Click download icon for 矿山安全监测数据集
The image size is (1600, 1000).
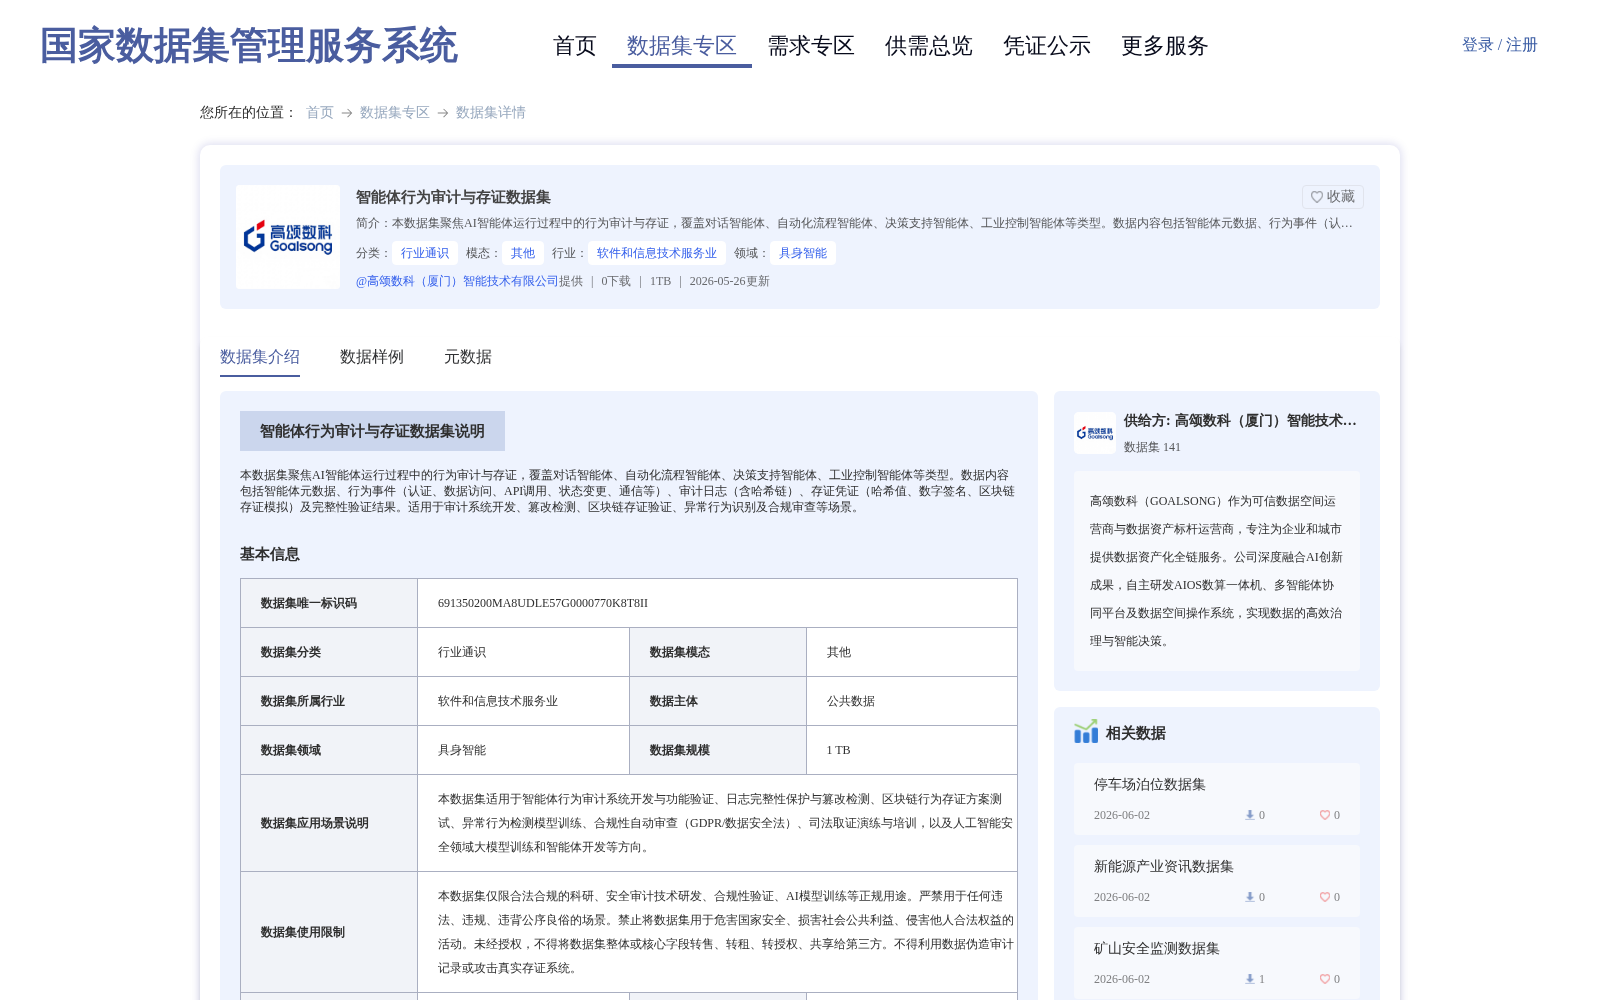point(1250,979)
